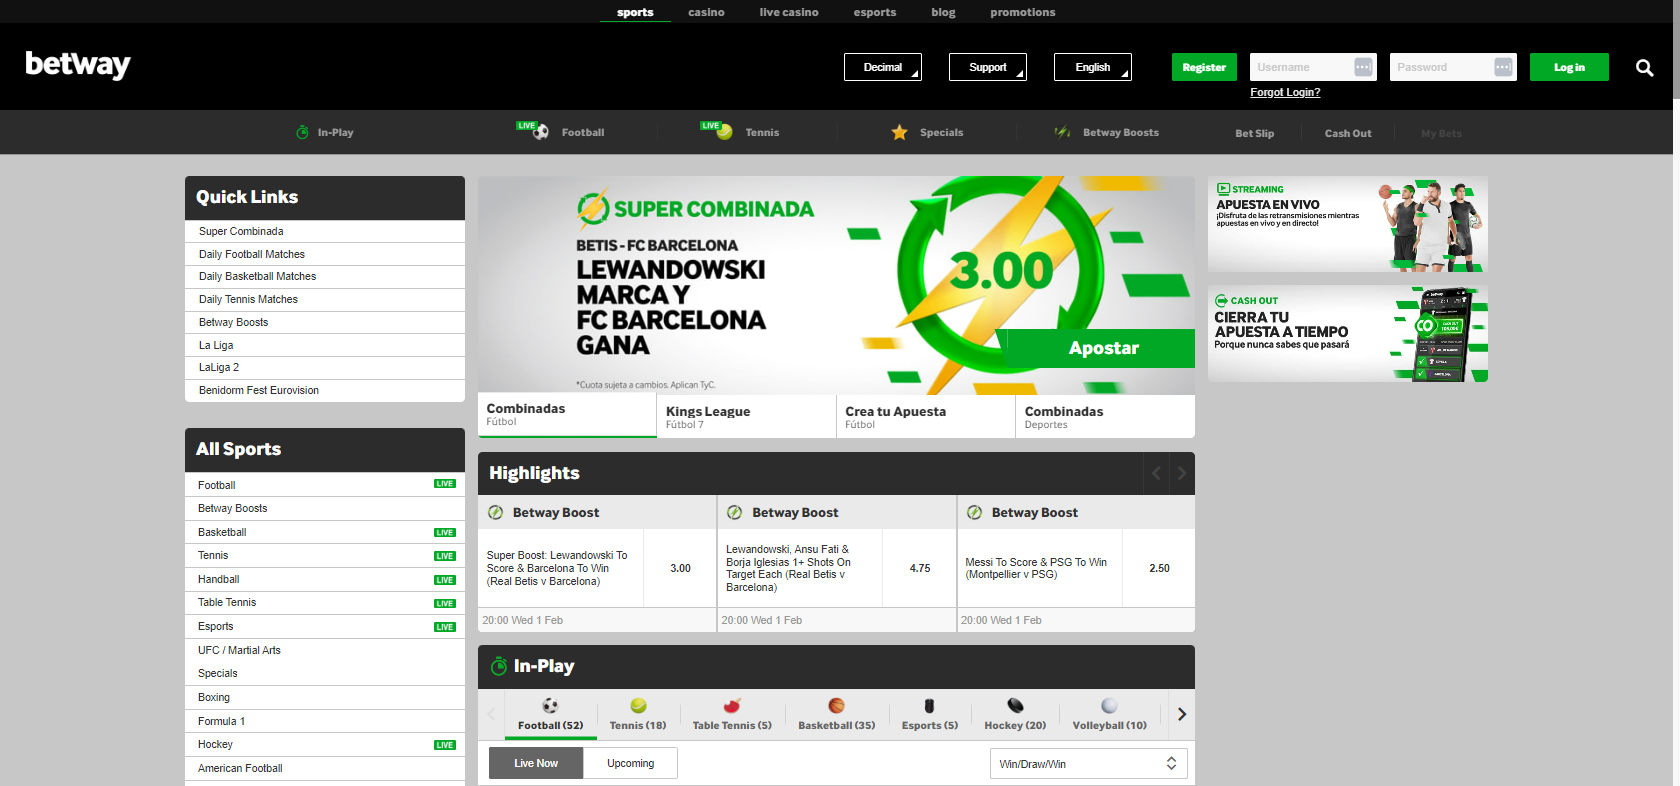Open UFC / Martial Arts in All Sports
1680x786 pixels.
(325, 650)
